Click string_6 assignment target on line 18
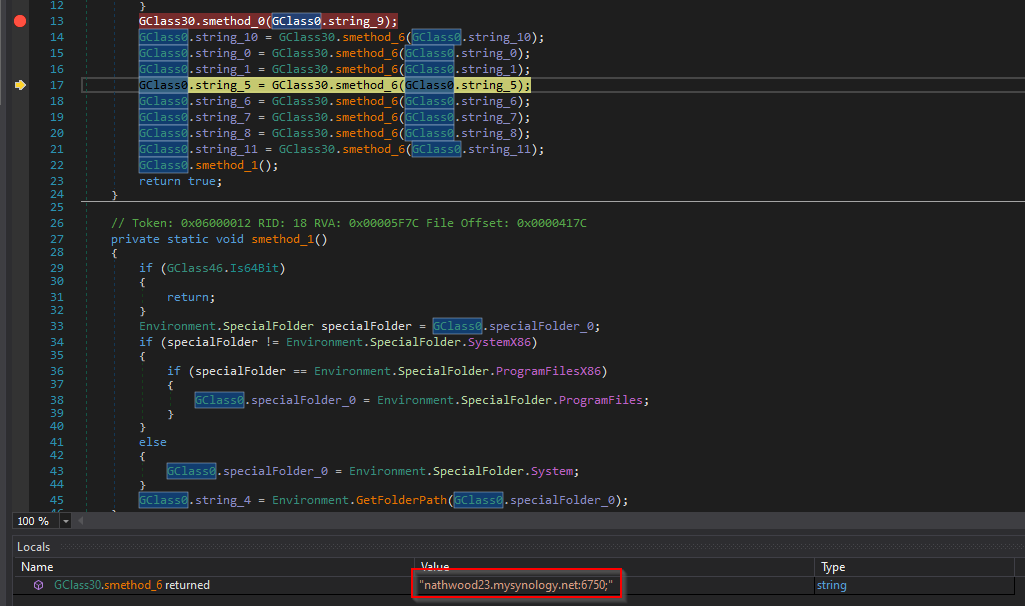 (223, 101)
